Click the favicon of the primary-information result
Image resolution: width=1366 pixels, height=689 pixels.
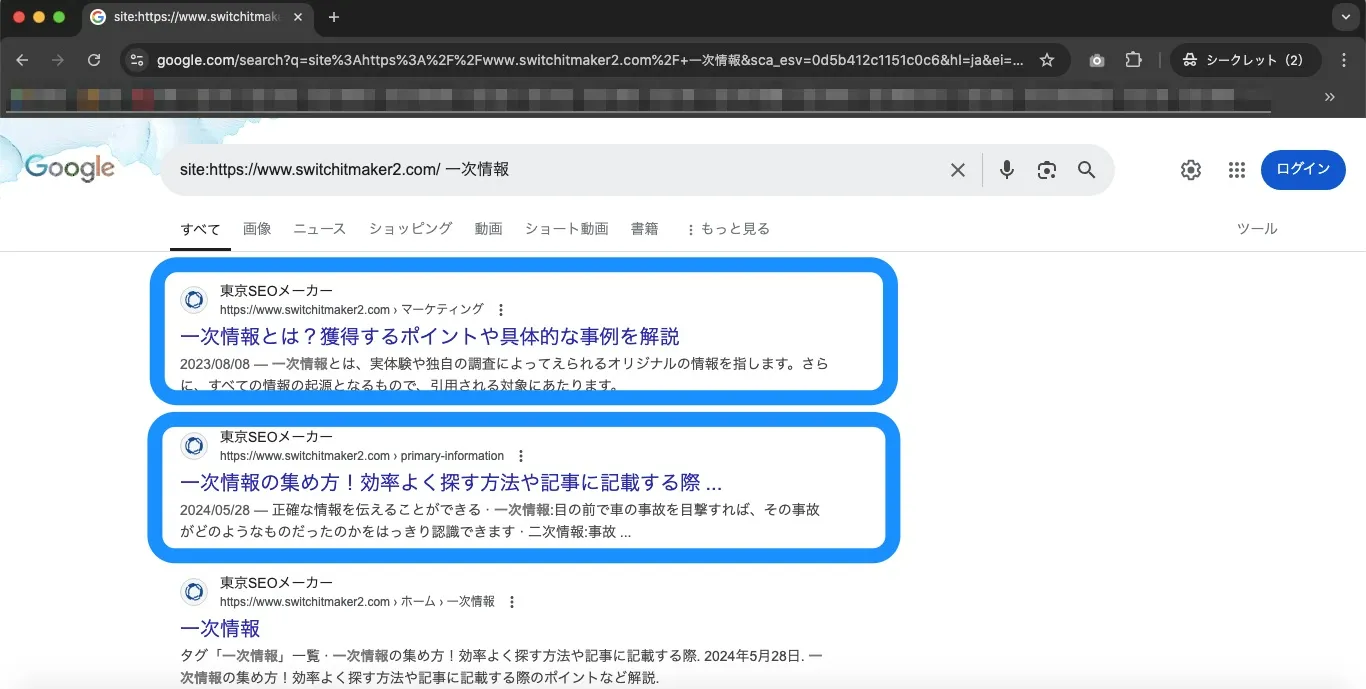[x=194, y=446]
